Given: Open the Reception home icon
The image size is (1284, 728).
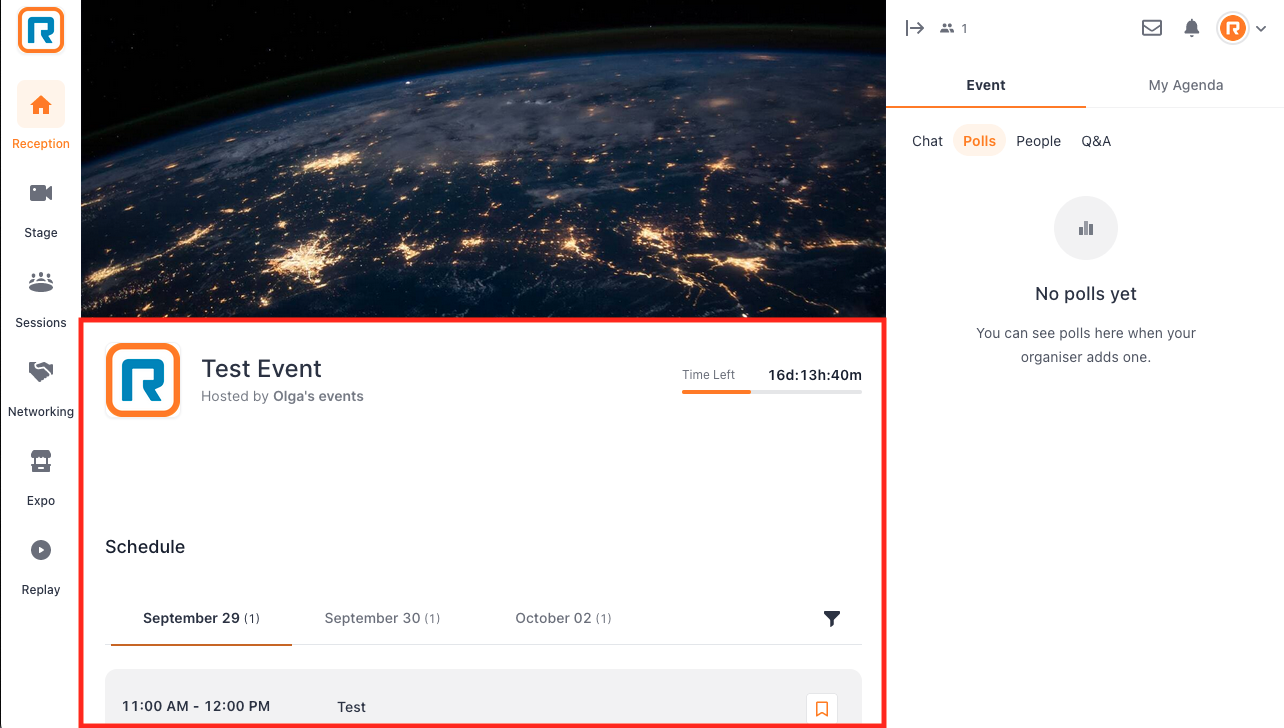Looking at the screenshot, I should click(x=41, y=104).
